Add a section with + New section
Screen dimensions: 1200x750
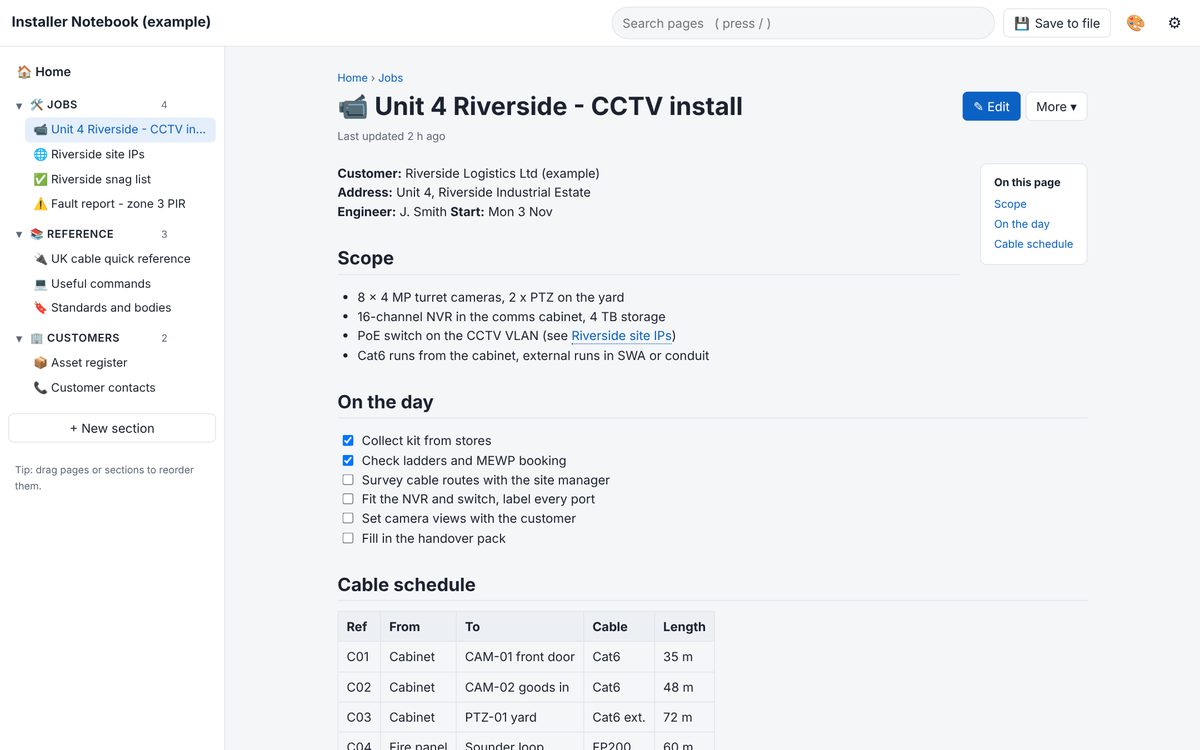pos(112,428)
